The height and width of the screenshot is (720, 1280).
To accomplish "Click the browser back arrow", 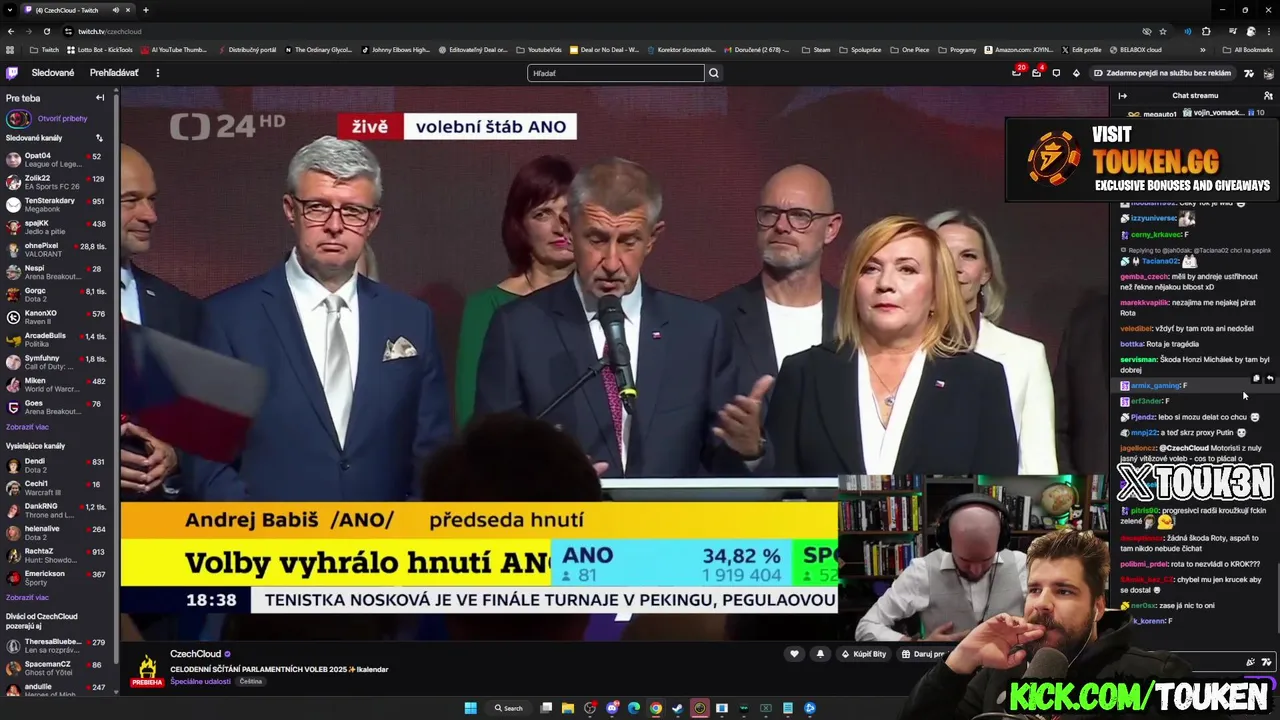I will (11, 31).
